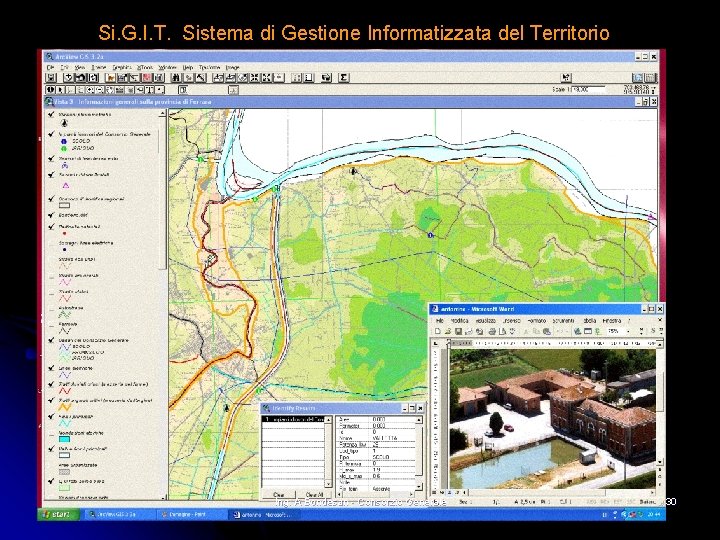Click the grey rectangle legend symbol
720x540 pixels.
click(x=64, y=472)
